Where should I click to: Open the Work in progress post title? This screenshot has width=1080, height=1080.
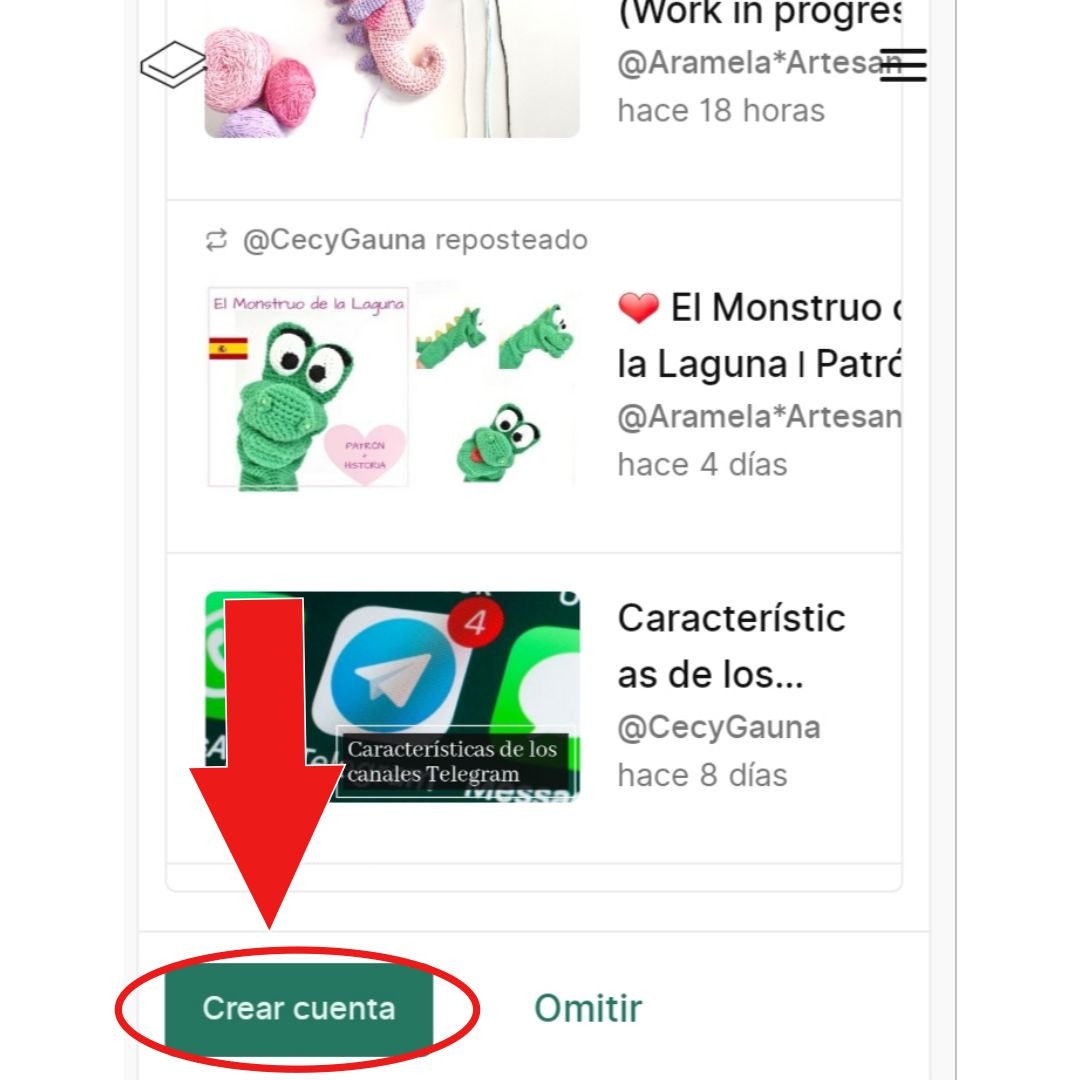[x=760, y=14]
